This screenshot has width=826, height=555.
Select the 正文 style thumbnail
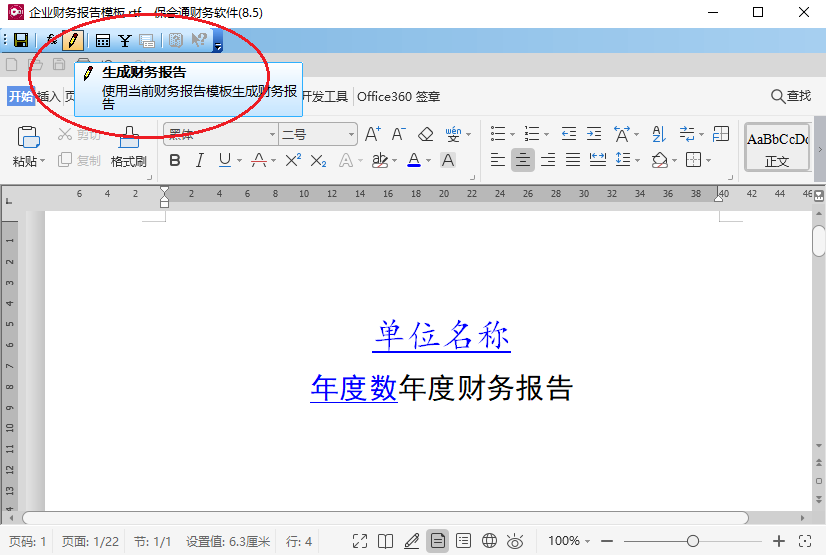pyautogui.click(x=777, y=148)
